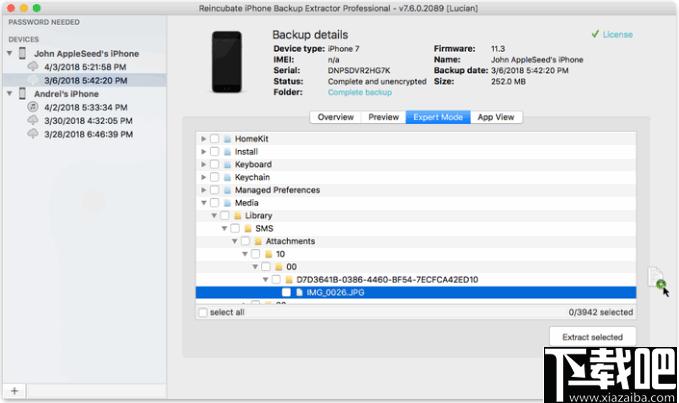679x403 pixels.
Task: Collapse the folder named 10
Action: [245, 254]
